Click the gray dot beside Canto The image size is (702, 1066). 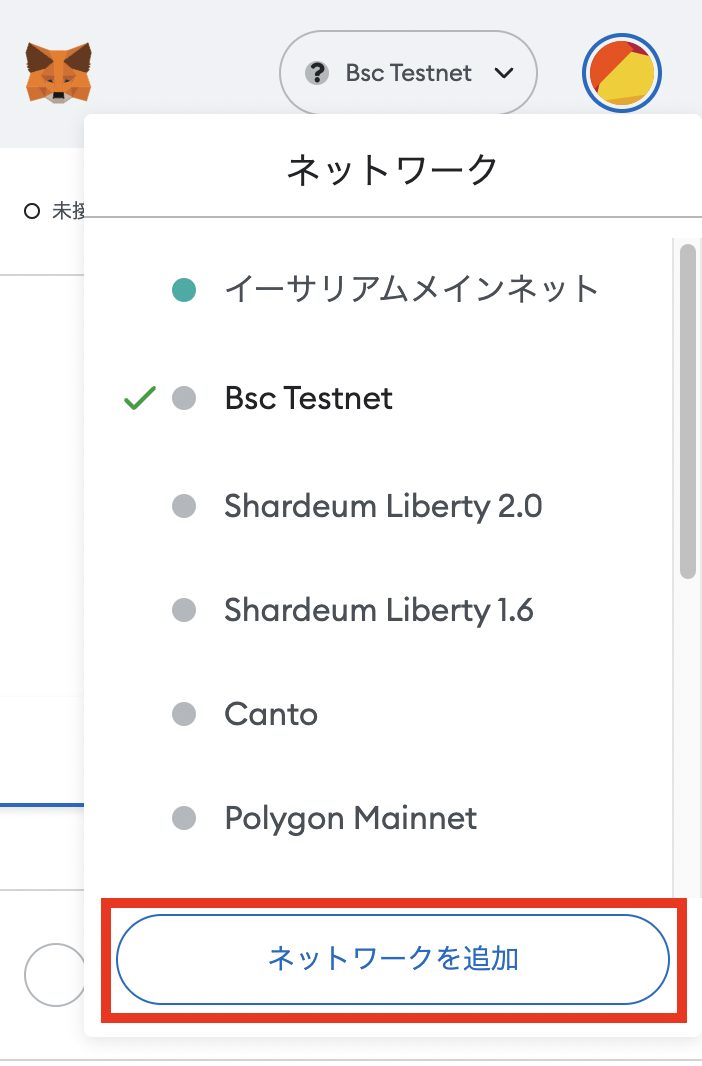coord(183,714)
